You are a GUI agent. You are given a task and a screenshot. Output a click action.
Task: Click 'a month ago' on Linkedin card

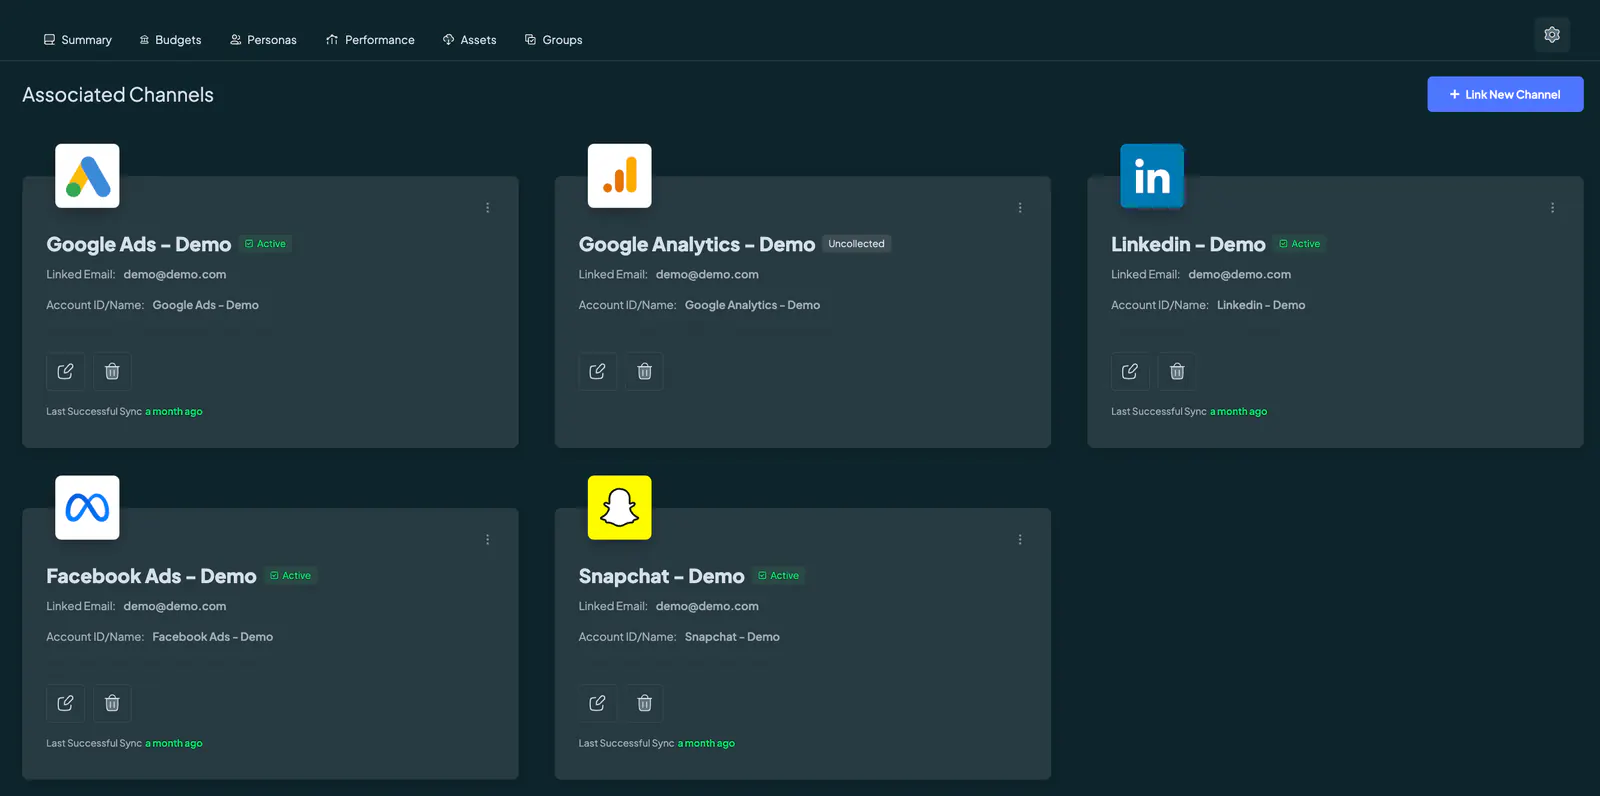[x=1238, y=412]
